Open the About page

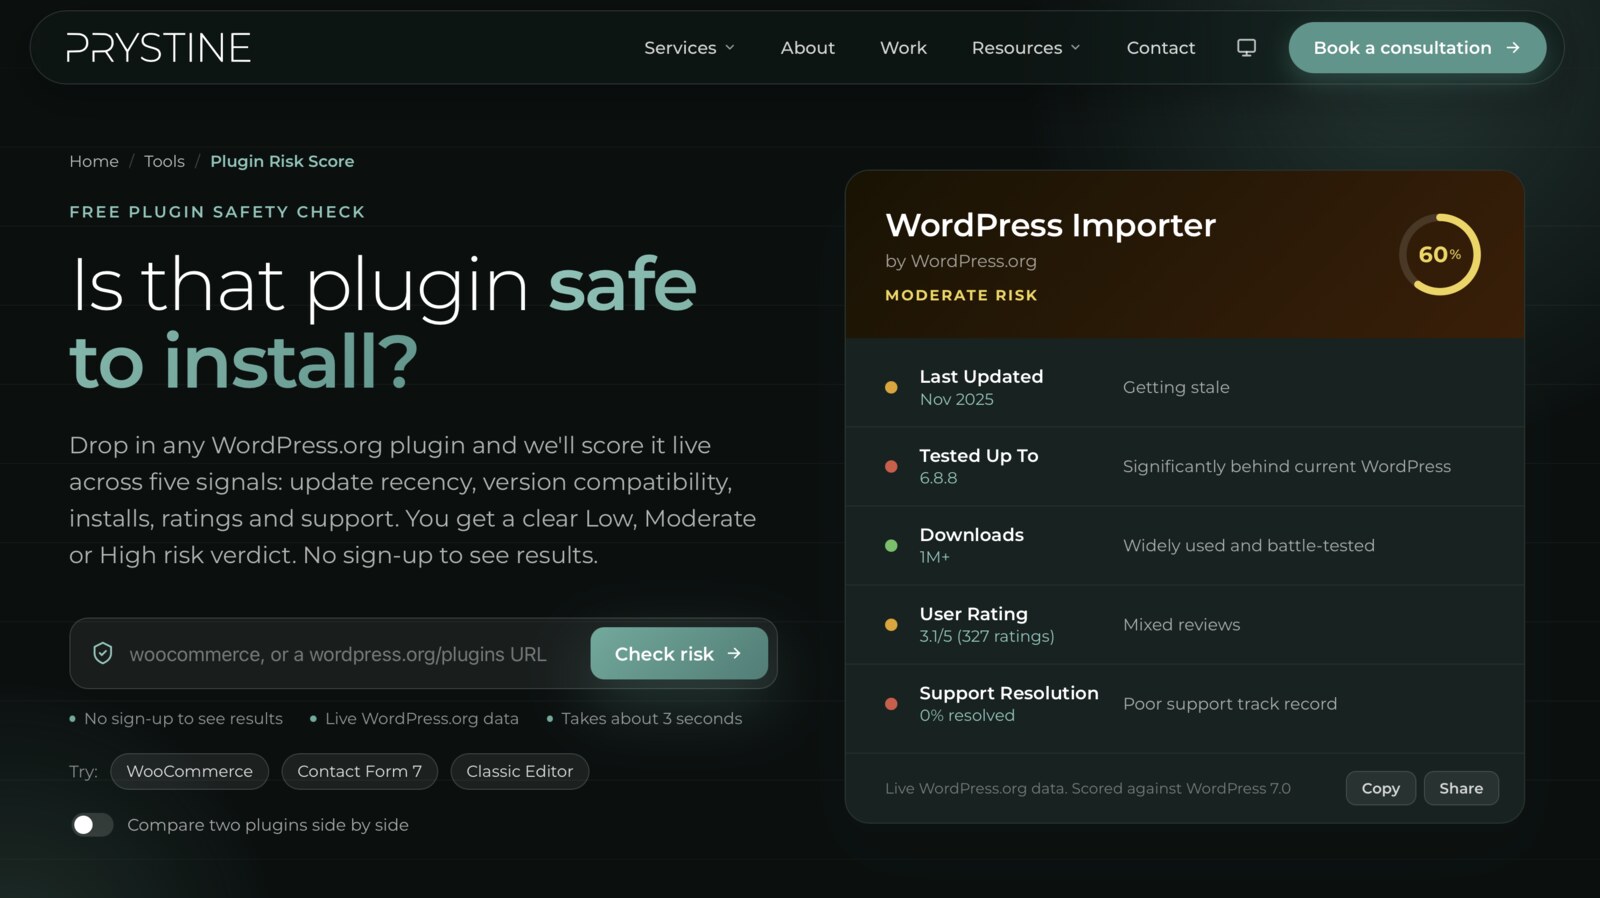point(807,47)
